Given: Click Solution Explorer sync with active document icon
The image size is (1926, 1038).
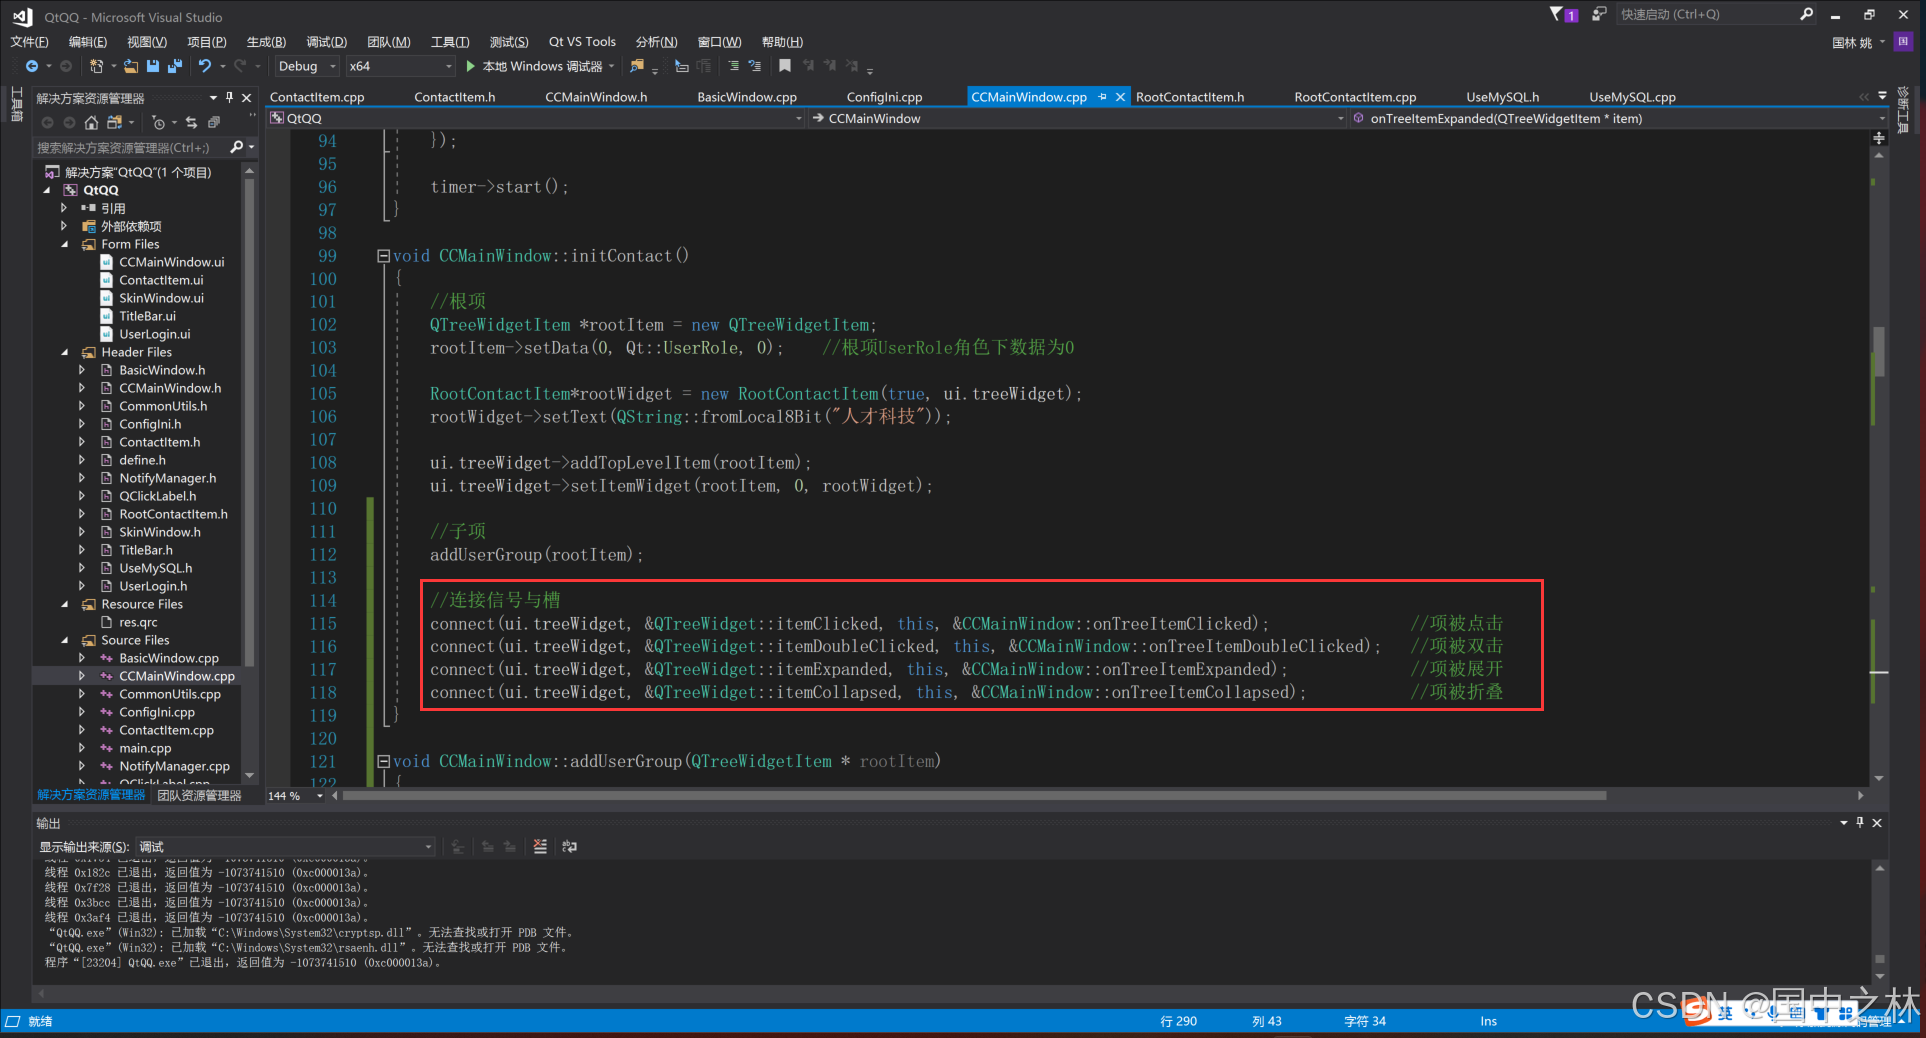Looking at the screenshot, I should 191,122.
